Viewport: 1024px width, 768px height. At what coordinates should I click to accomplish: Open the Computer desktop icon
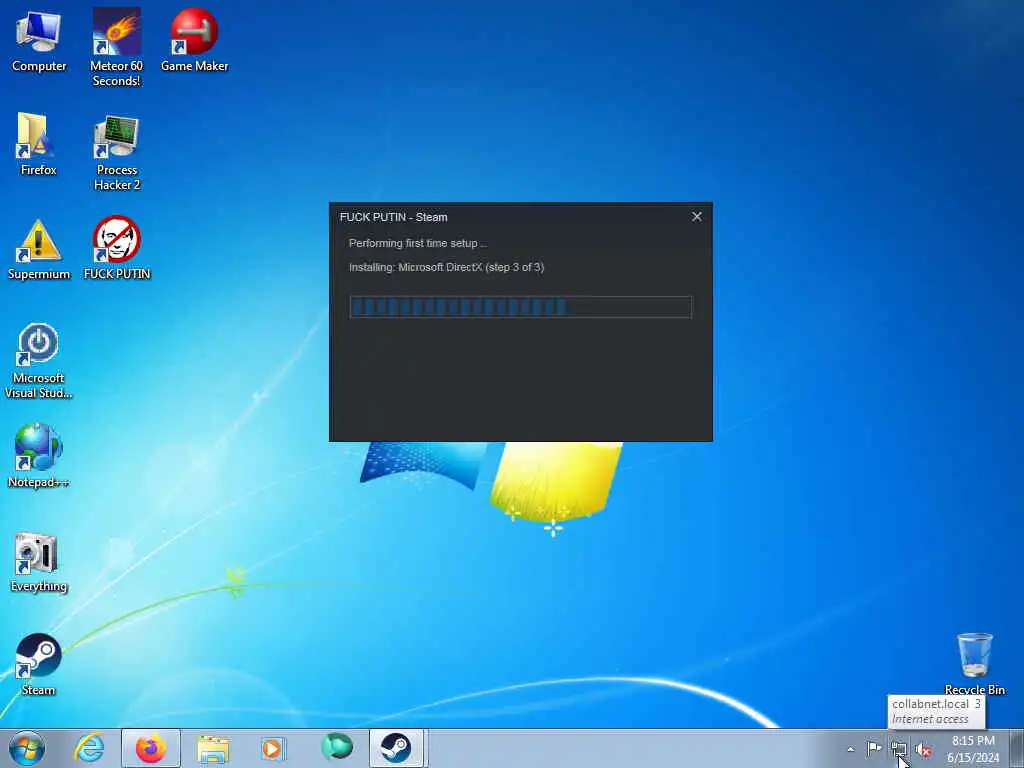click(39, 40)
